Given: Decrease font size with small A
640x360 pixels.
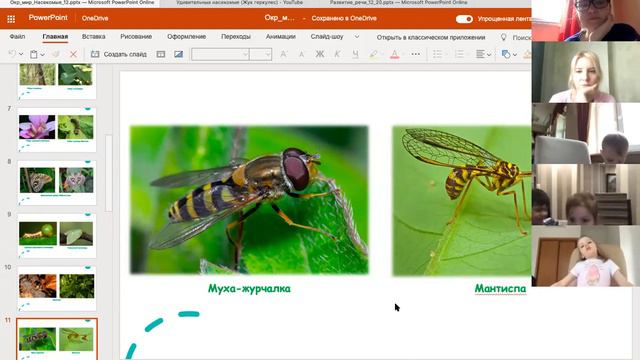Looking at the screenshot, I should click(x=301, y=54).
